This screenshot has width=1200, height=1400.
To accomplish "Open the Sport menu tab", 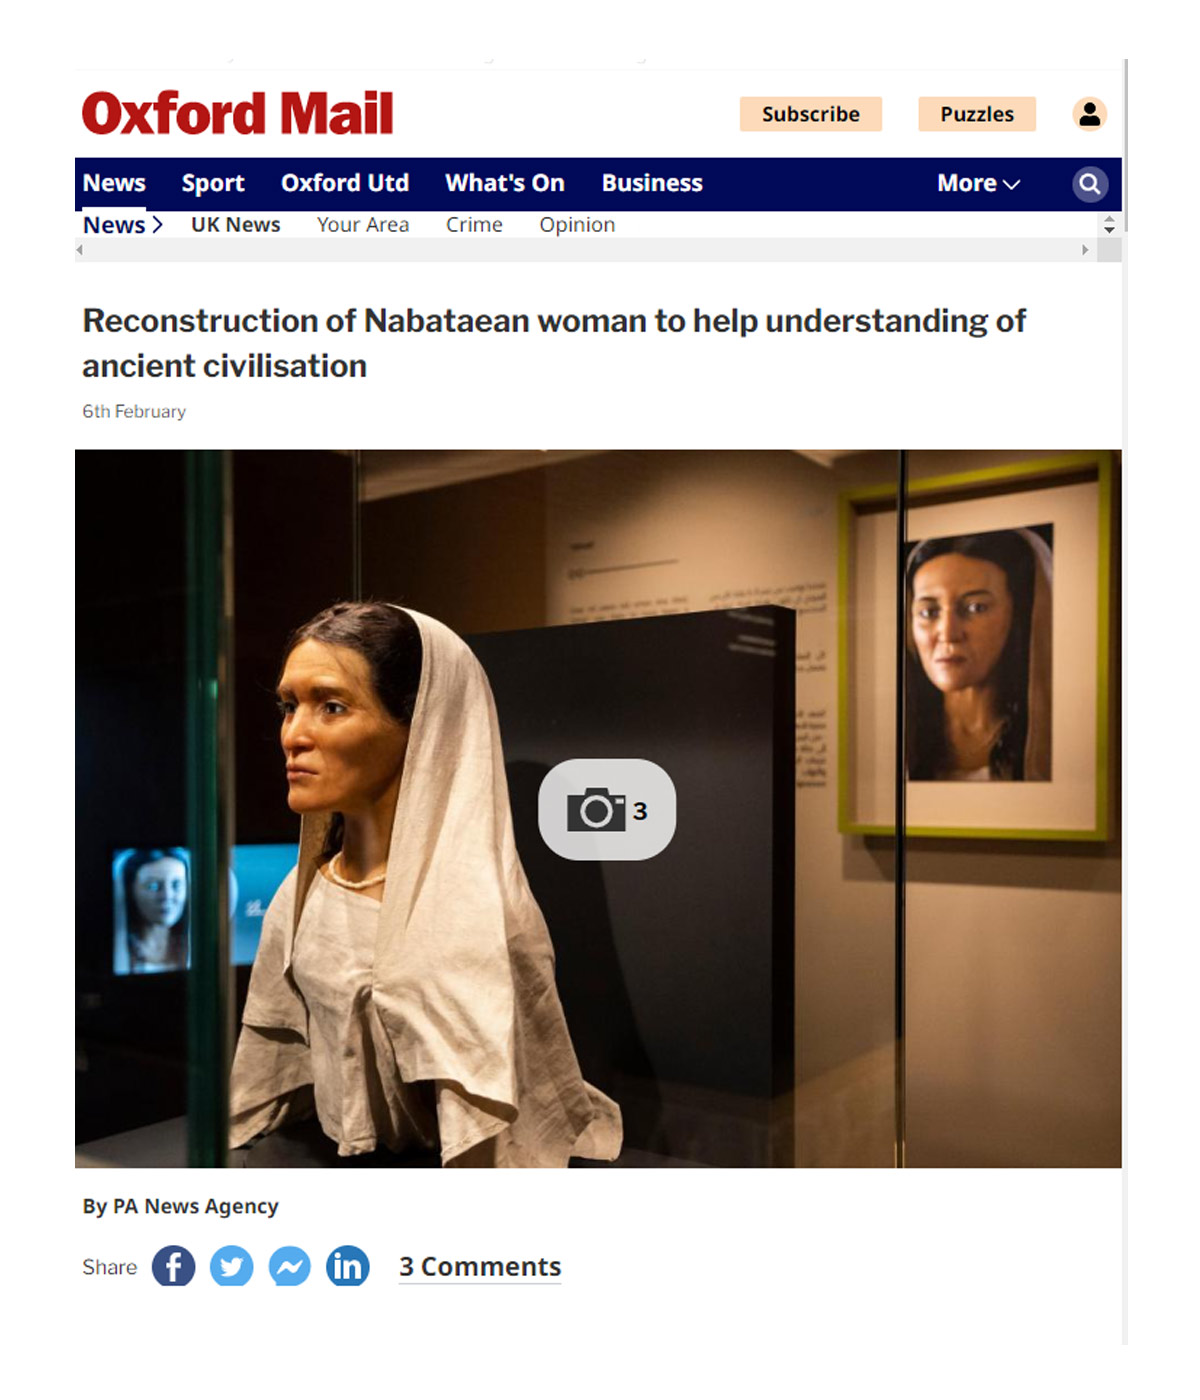I will (213, 184).
